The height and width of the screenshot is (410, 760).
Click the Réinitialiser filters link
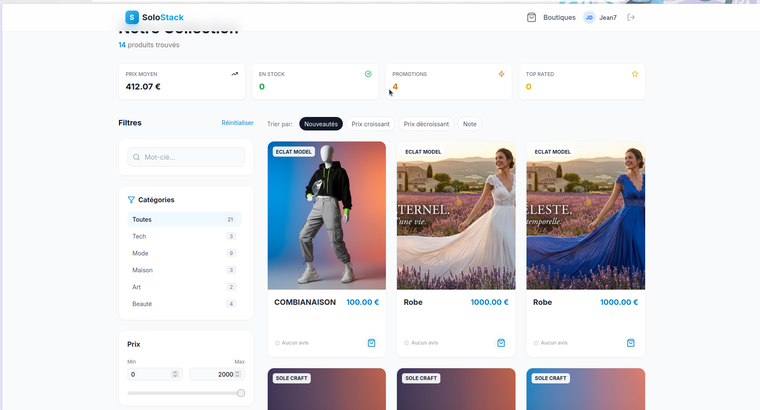tap(237, 123)
